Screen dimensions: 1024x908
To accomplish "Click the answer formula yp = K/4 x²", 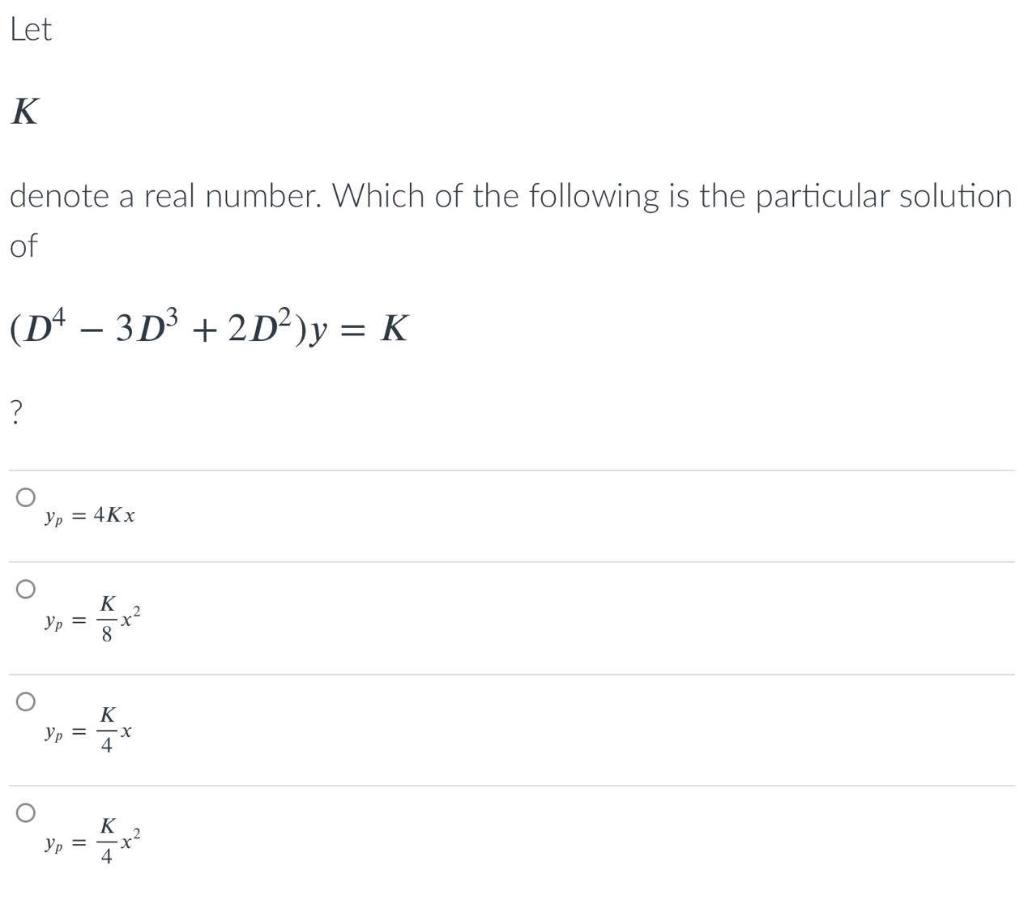I will pos(92,841).
